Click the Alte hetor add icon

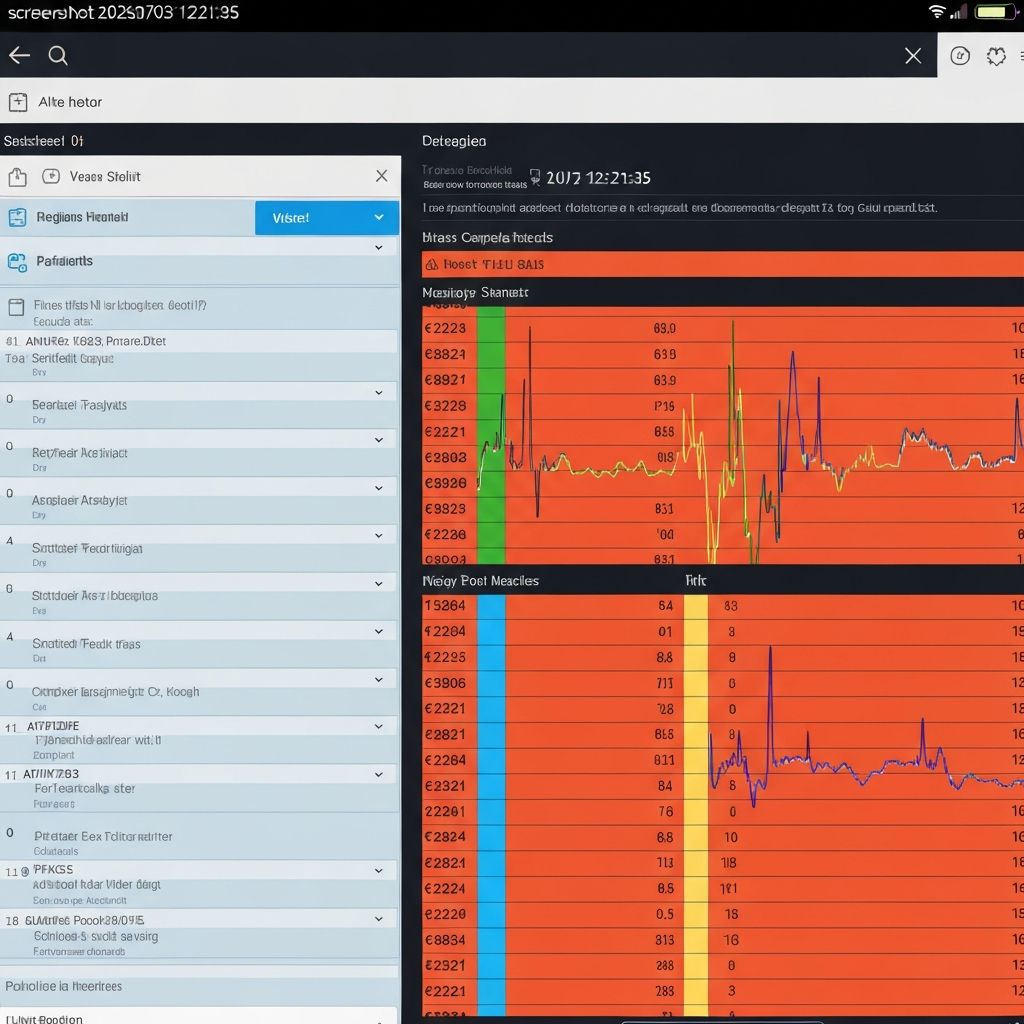pos(18,102)
